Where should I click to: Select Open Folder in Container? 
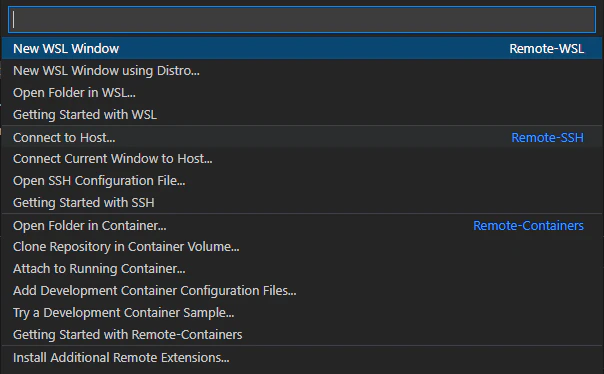[x=302, y=225]
